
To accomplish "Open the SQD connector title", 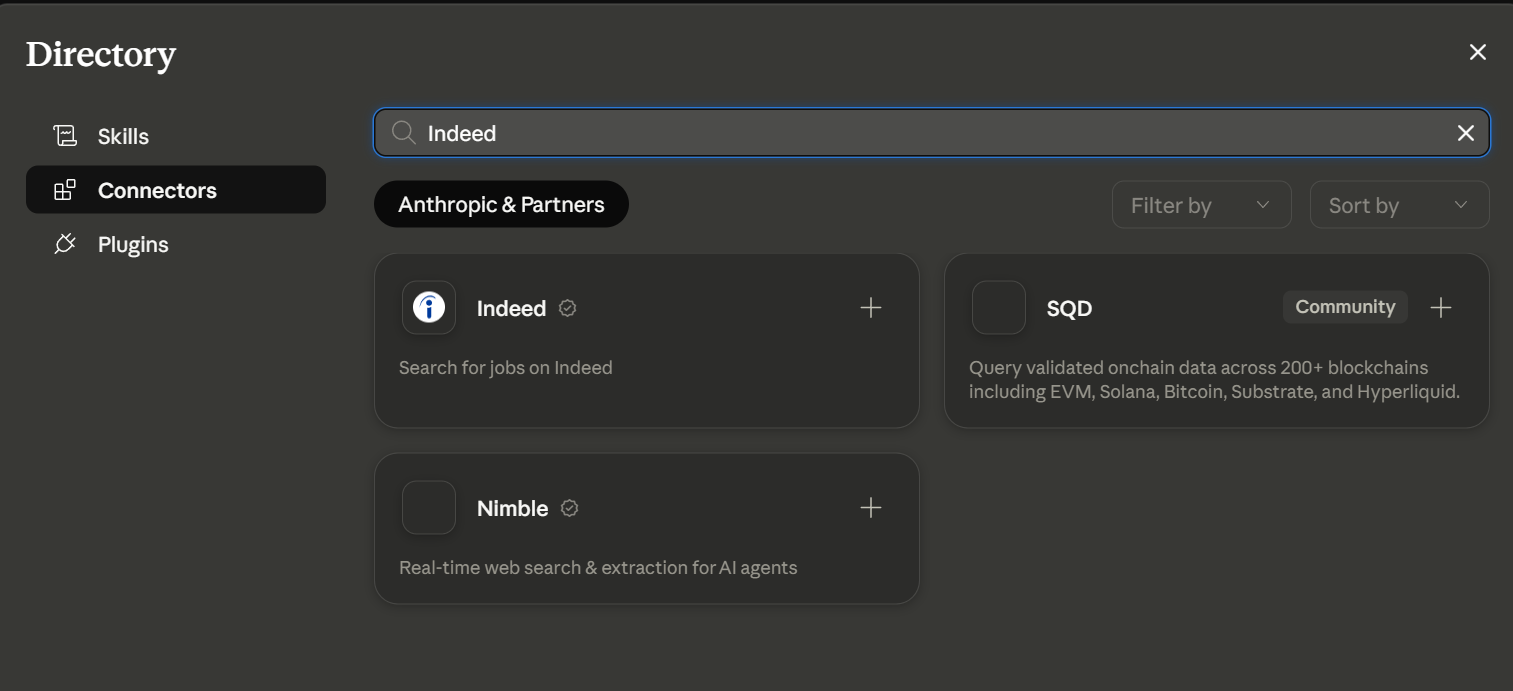I will pyautogui.click(x=1069, y=308).
